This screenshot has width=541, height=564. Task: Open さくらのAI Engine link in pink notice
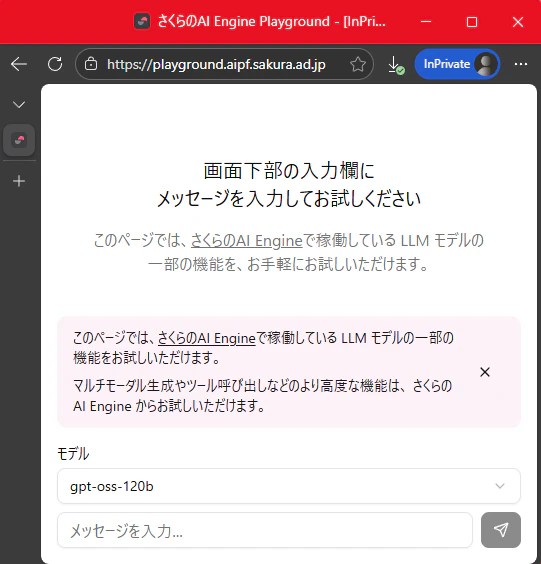pyautogui.click(x=207, y=338)
